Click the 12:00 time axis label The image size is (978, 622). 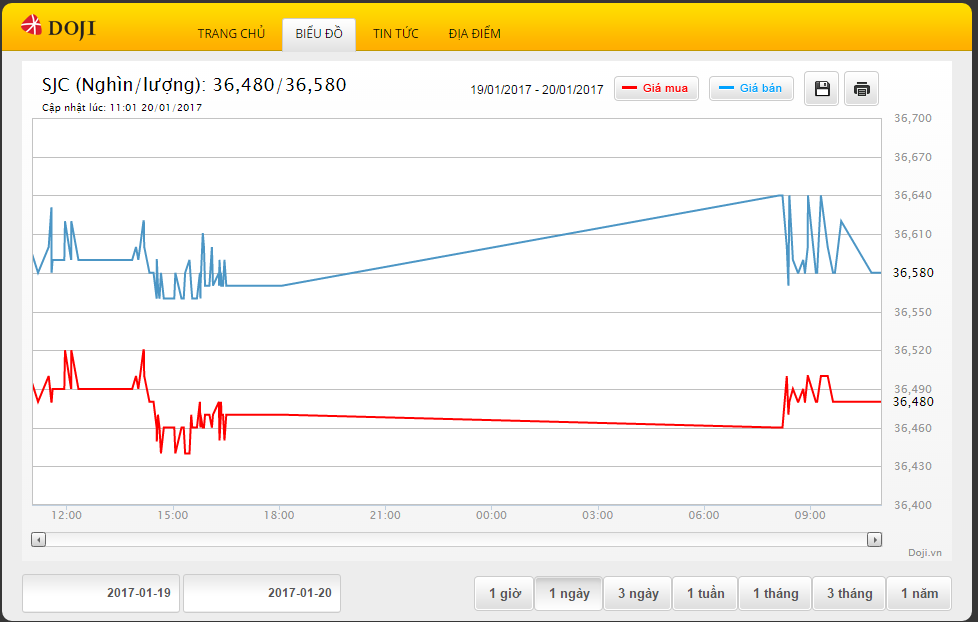pos(66,515)
